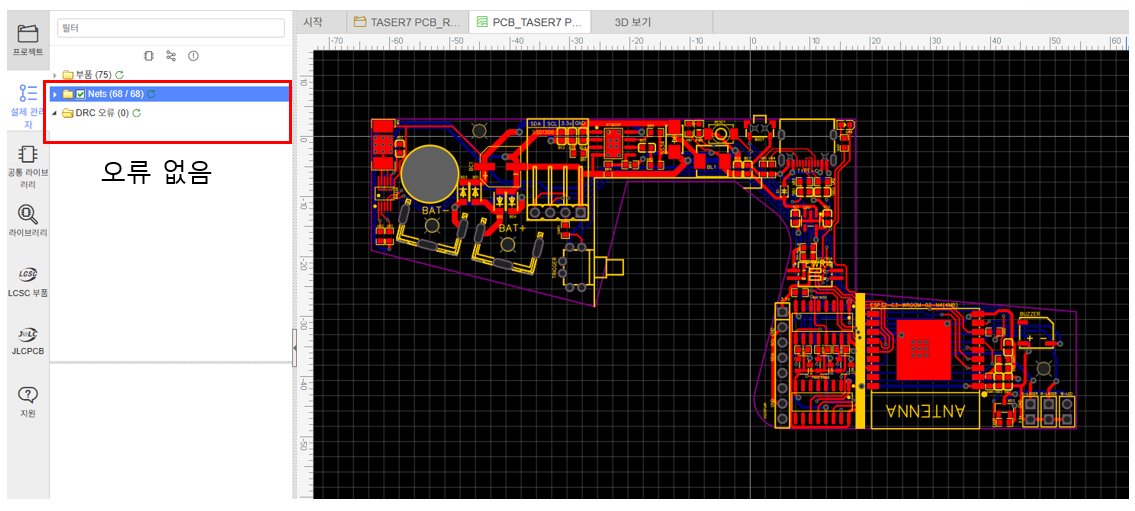Expand the Nets (68 / 68) folder
1135x511 pixels.
54,94
